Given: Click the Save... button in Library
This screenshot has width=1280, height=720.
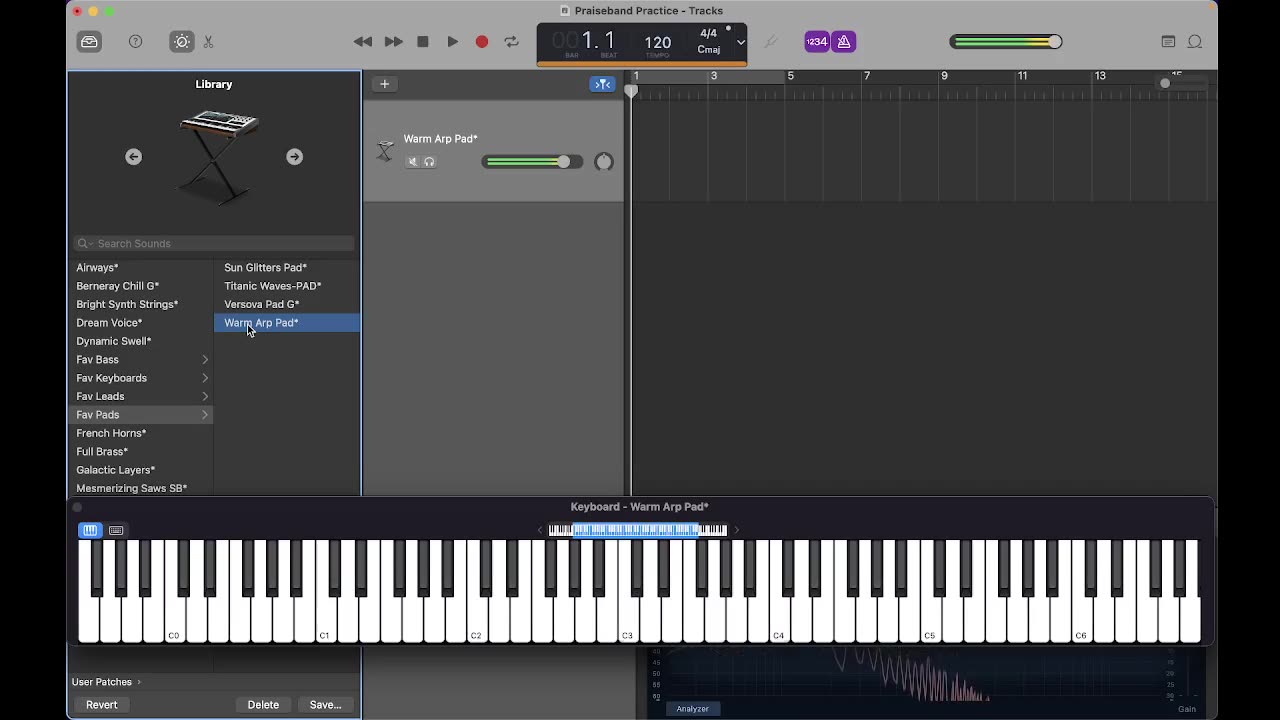Looking at the screenshot, I should (x=326, y=705).
